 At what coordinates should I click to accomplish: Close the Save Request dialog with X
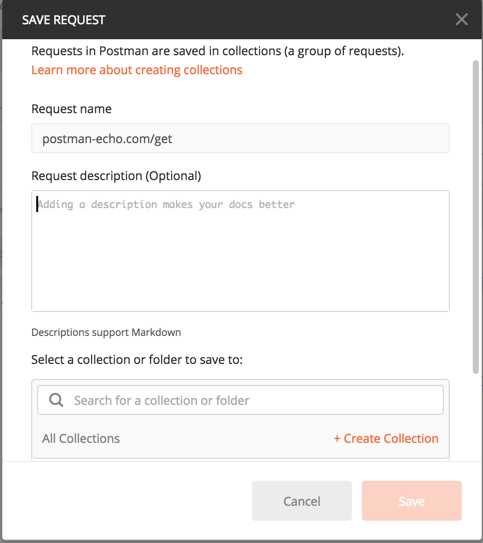point(462,19)
